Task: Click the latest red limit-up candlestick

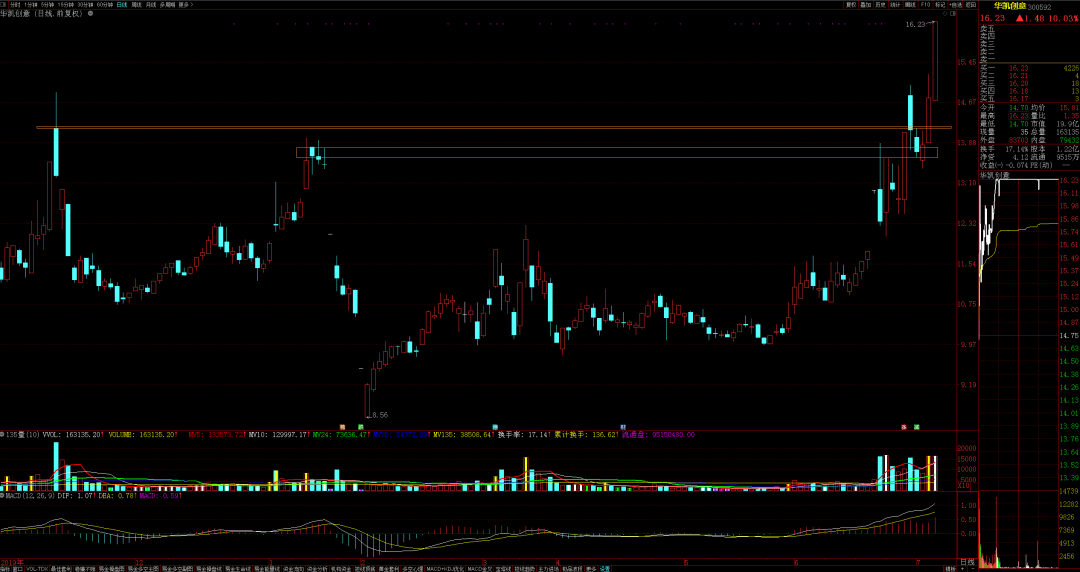Action: [935, 61]
